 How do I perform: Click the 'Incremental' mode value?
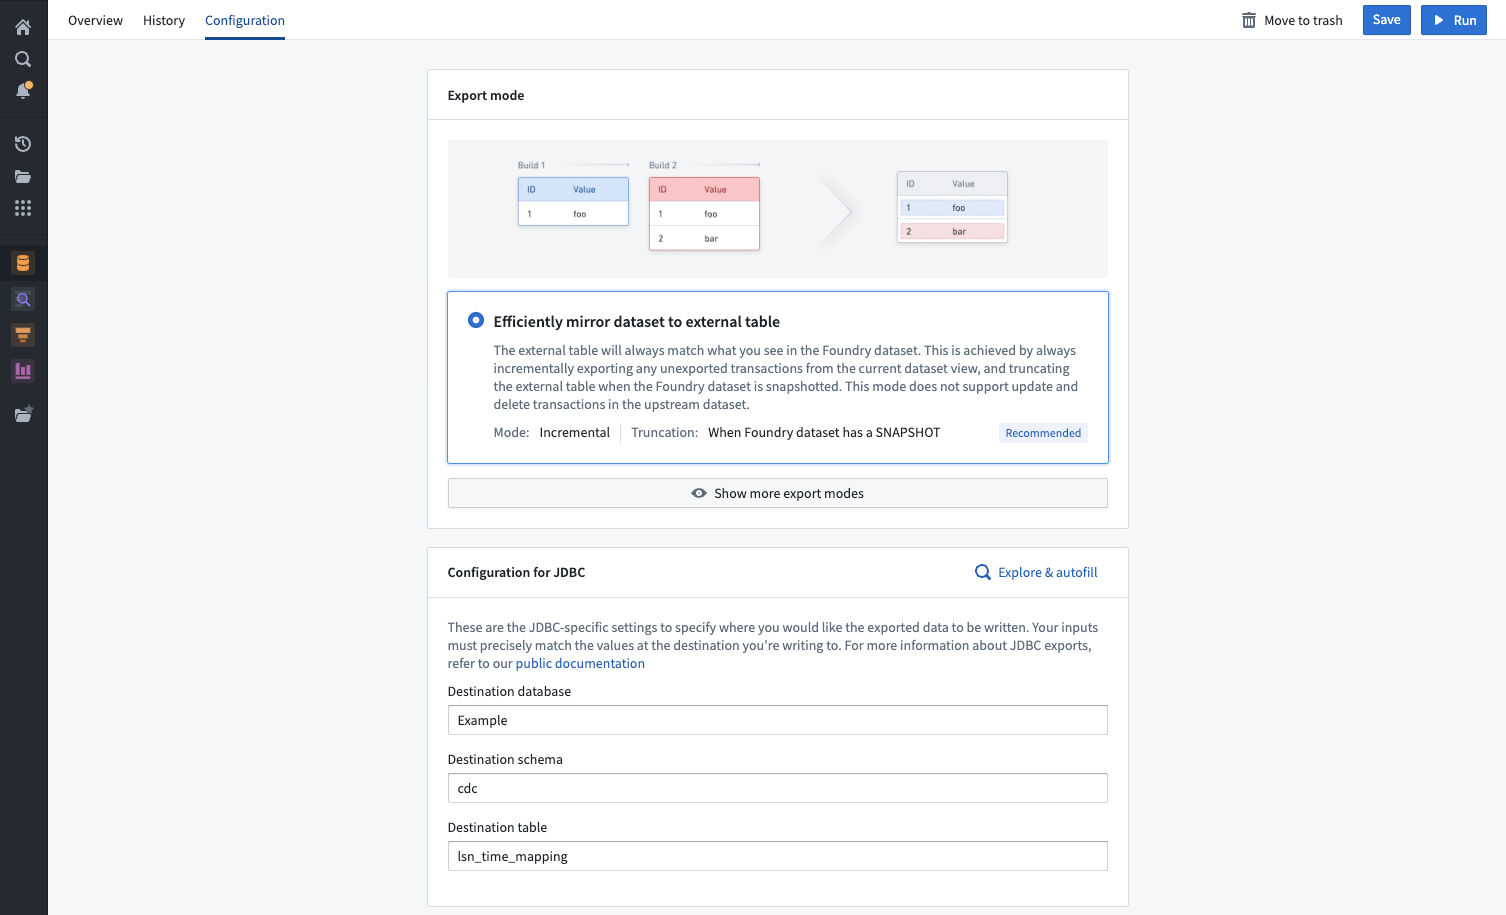pyautogui.click(x=574, y=432)
